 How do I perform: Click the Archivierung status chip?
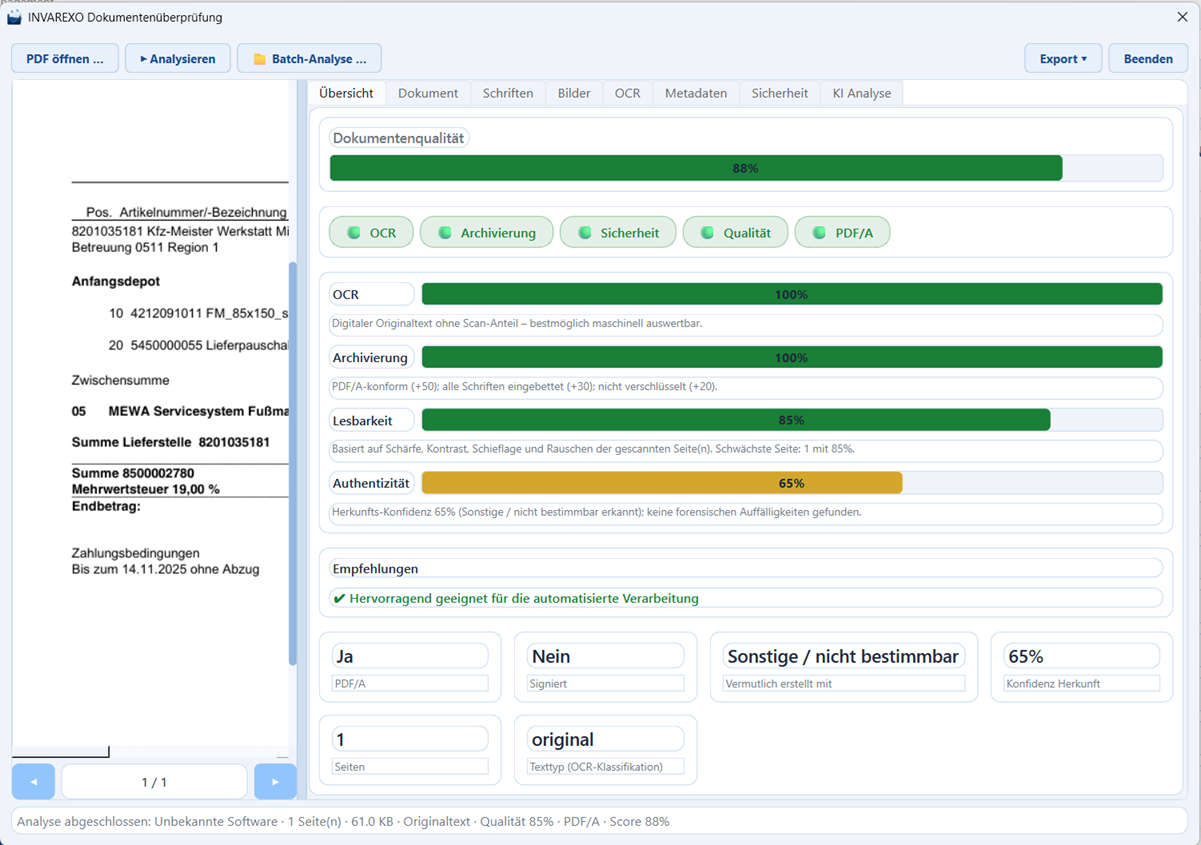486,233
